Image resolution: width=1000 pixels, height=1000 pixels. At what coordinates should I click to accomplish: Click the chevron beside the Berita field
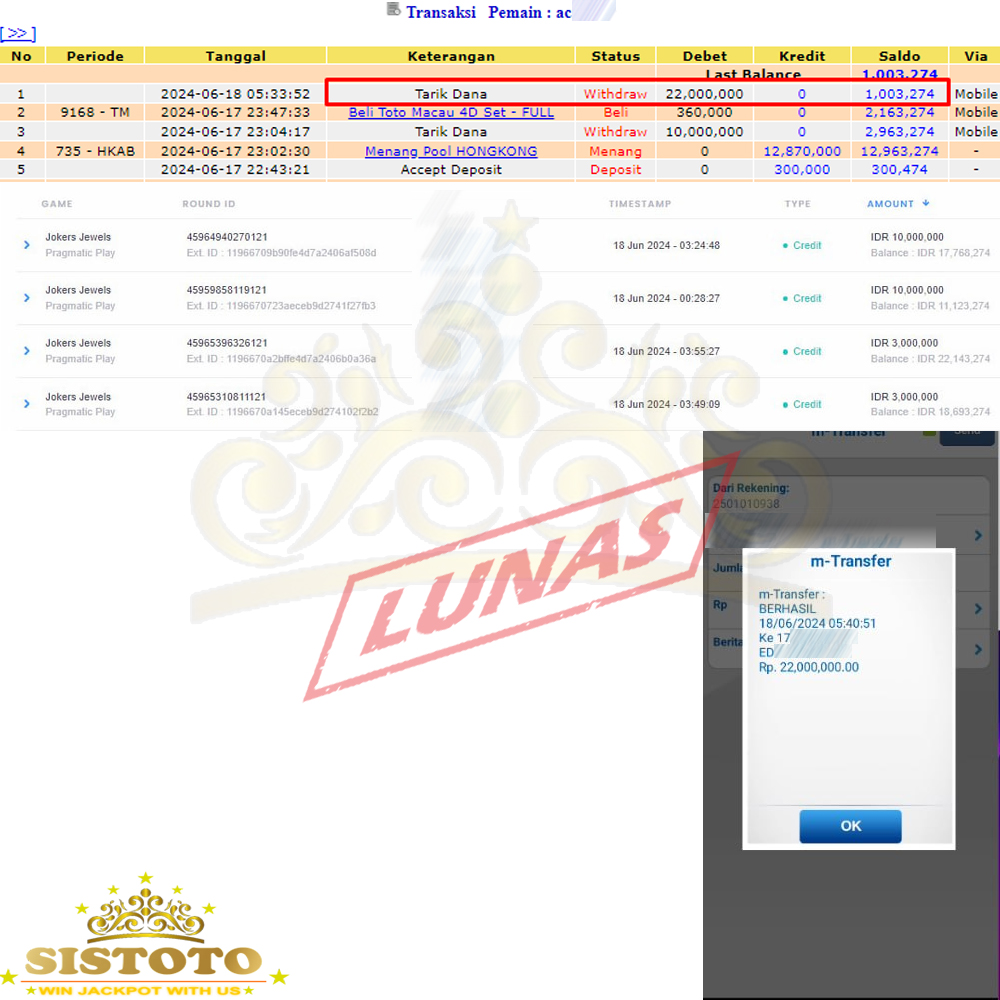(x=978, y=650)
